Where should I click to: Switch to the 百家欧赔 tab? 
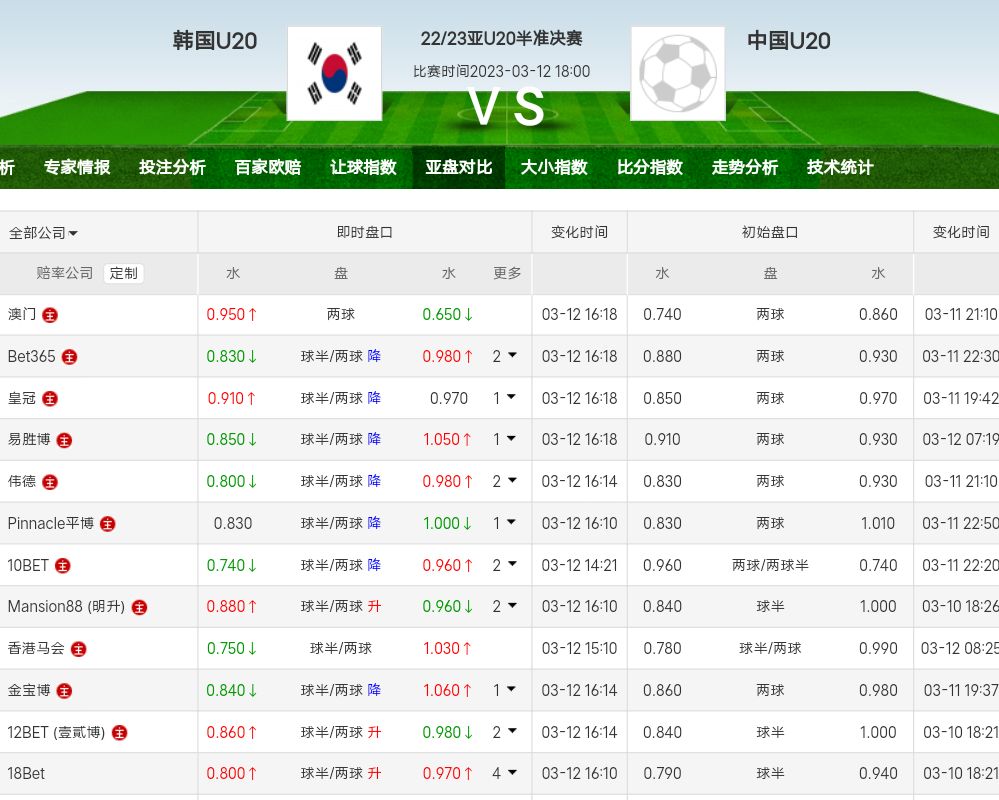267,168
